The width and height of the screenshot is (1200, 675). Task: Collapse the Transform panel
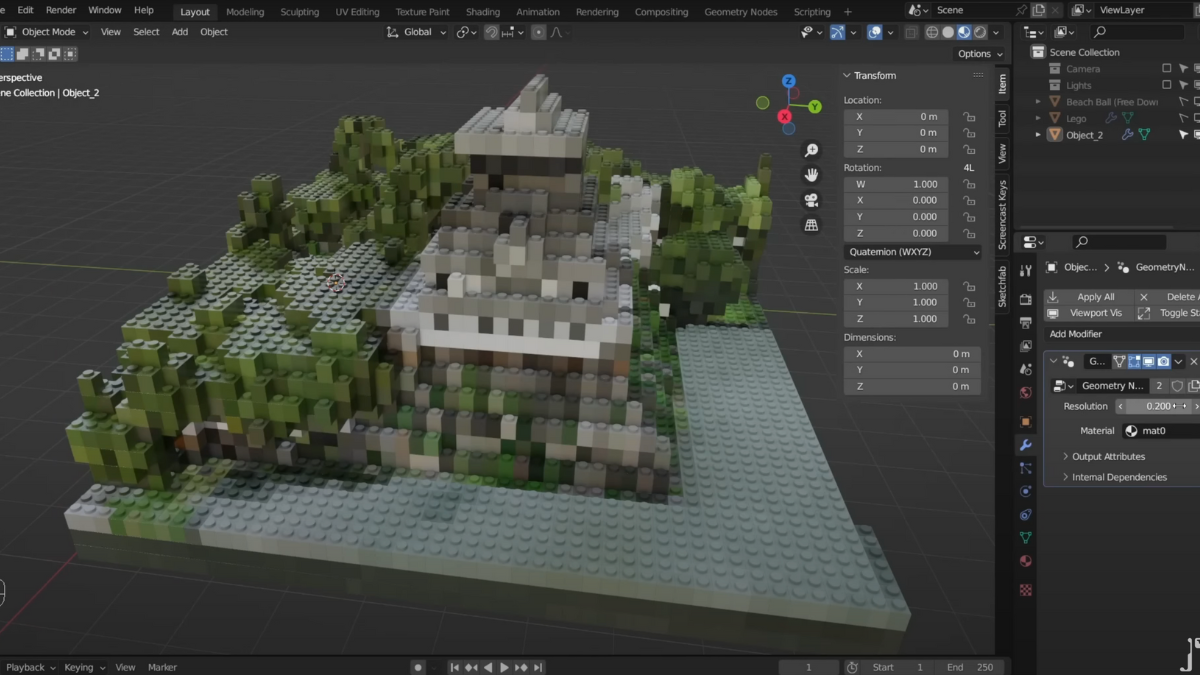click(x=846, y=75)
